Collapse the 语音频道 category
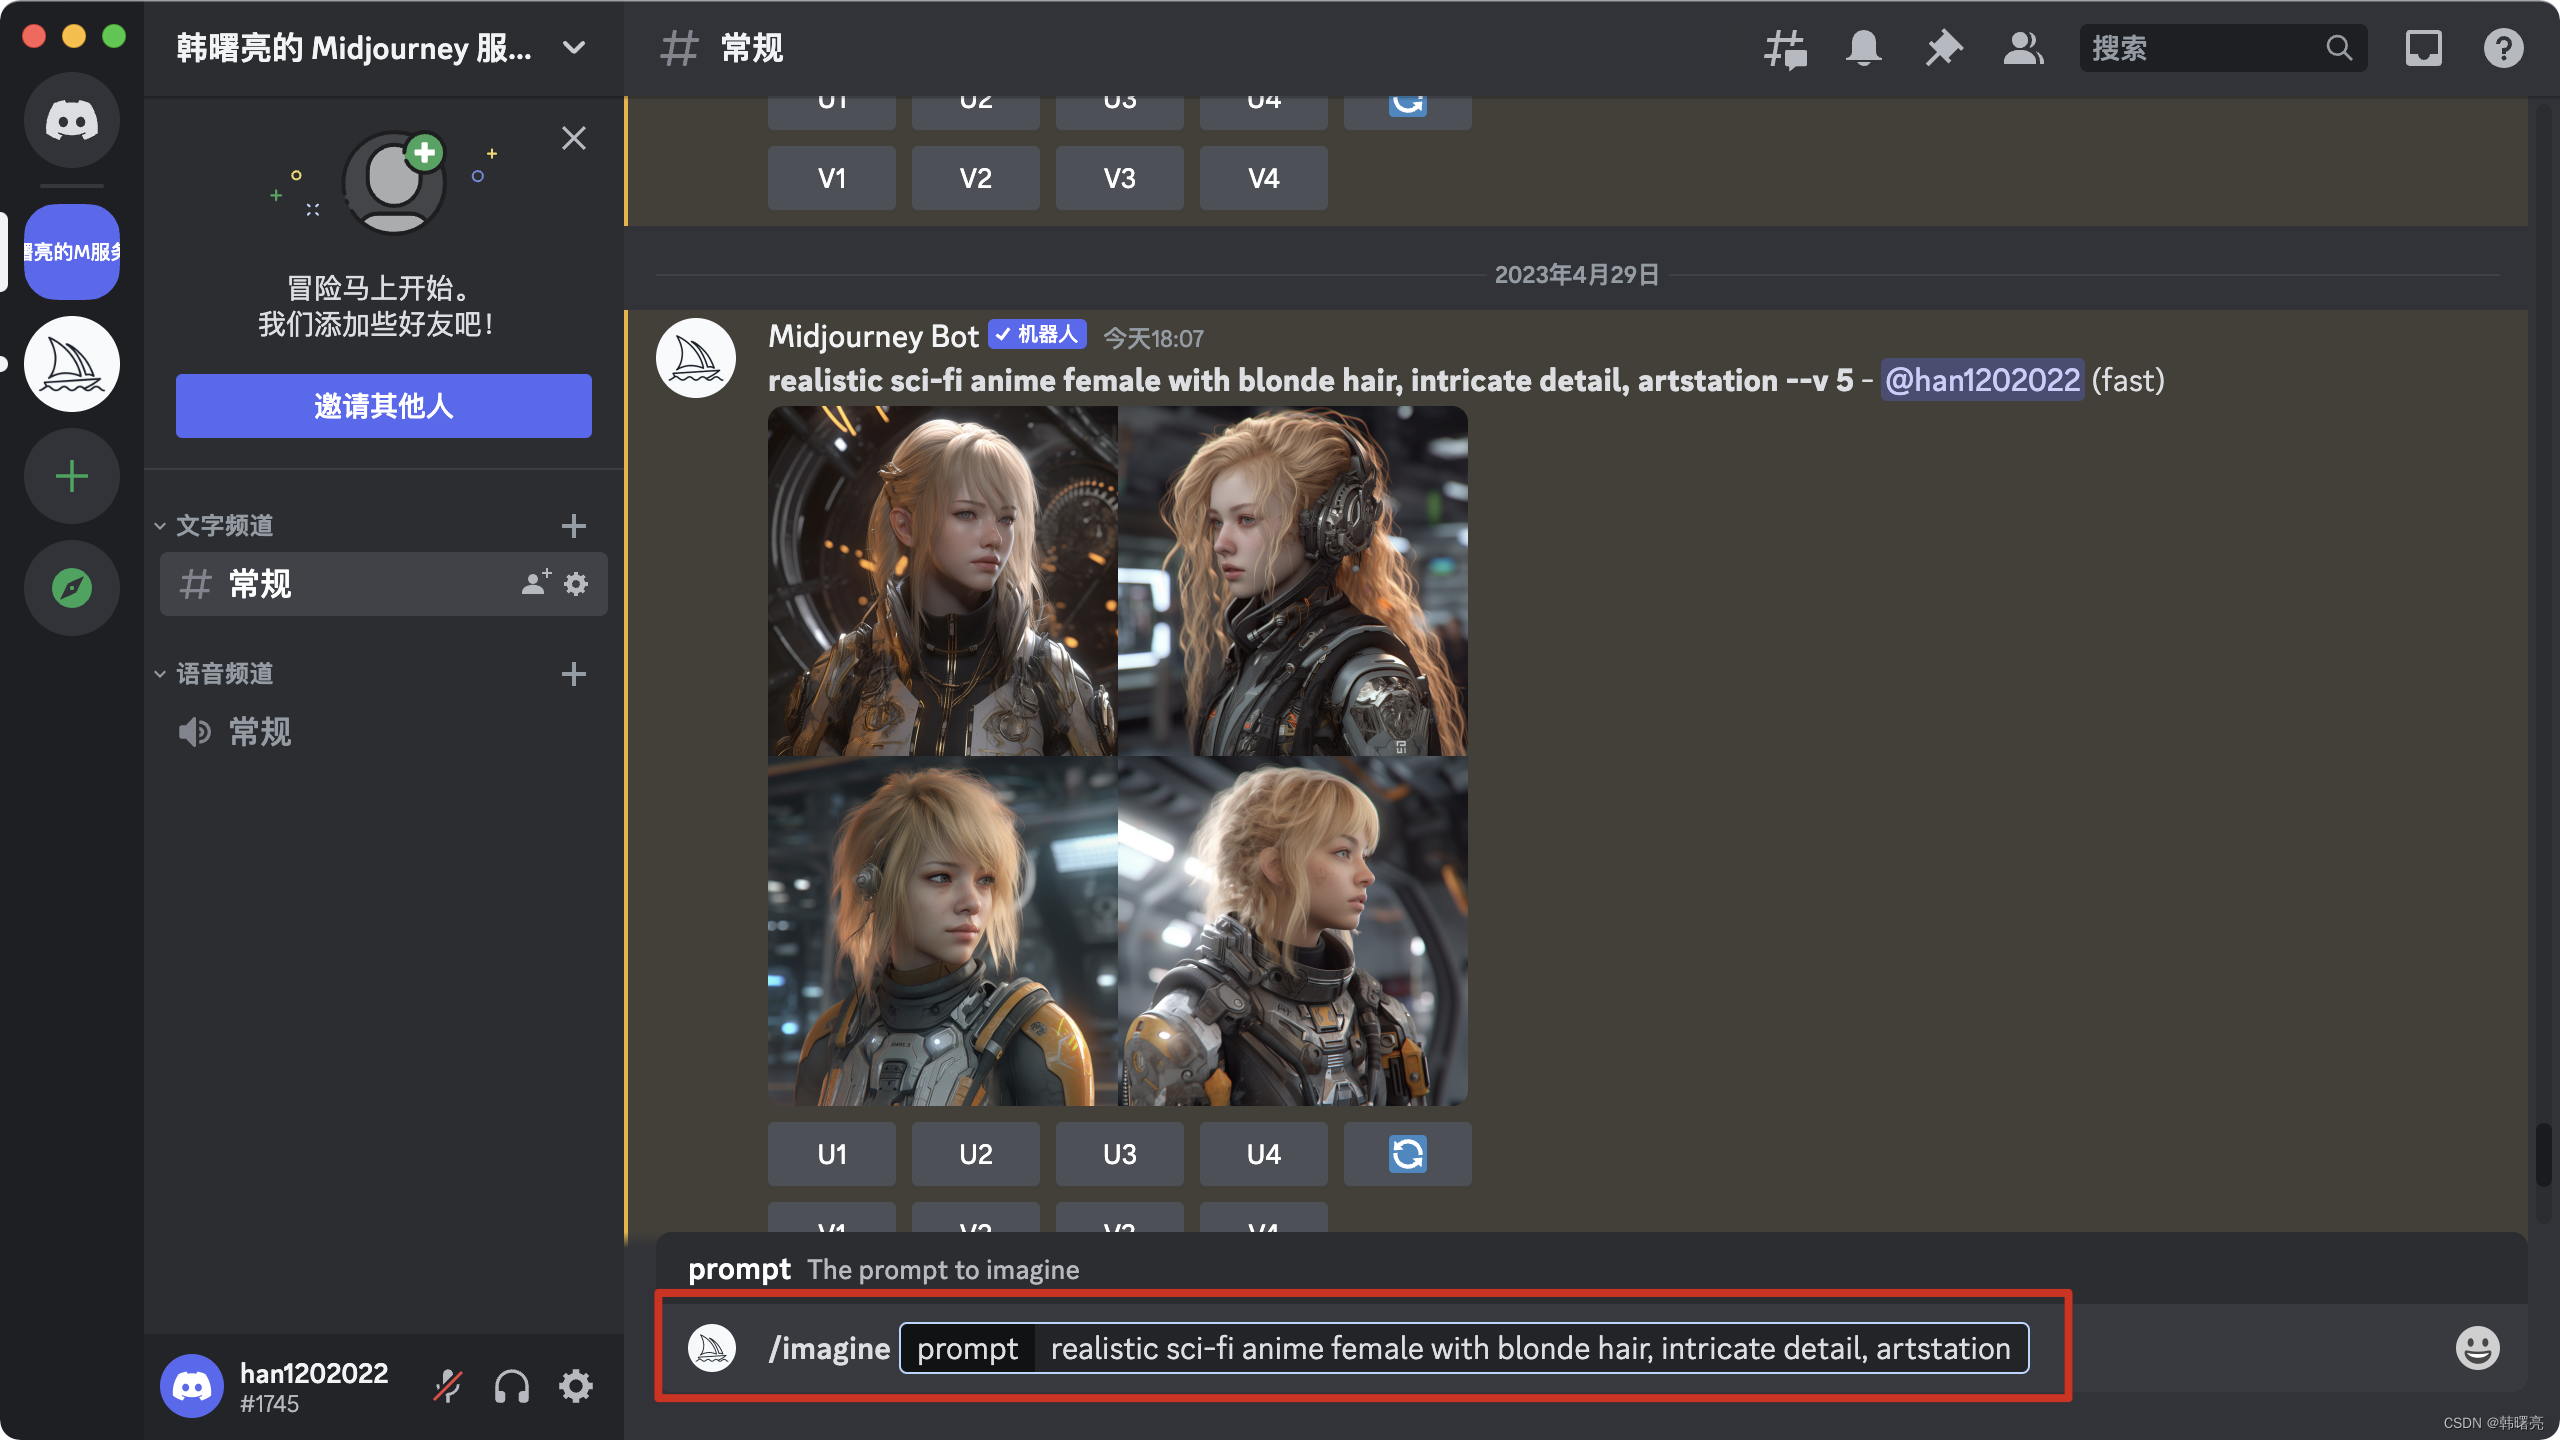The height and width of the screenshot is (1440, 2560). coord(214,674)
